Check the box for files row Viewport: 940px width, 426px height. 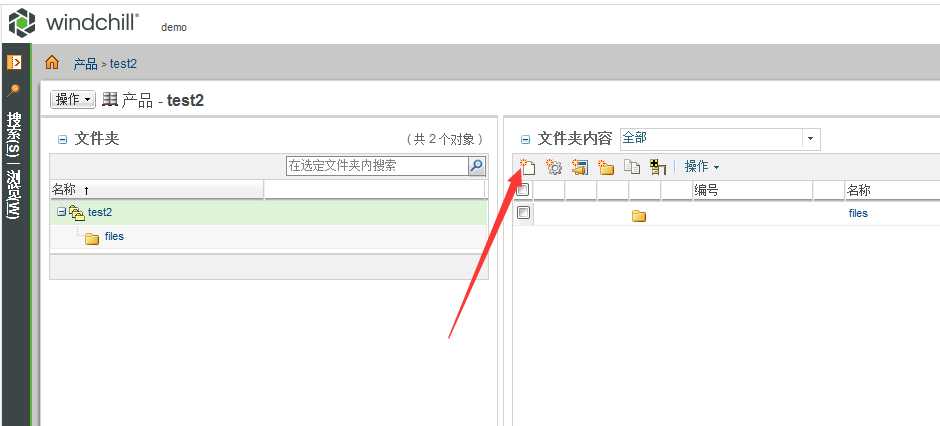523,213
